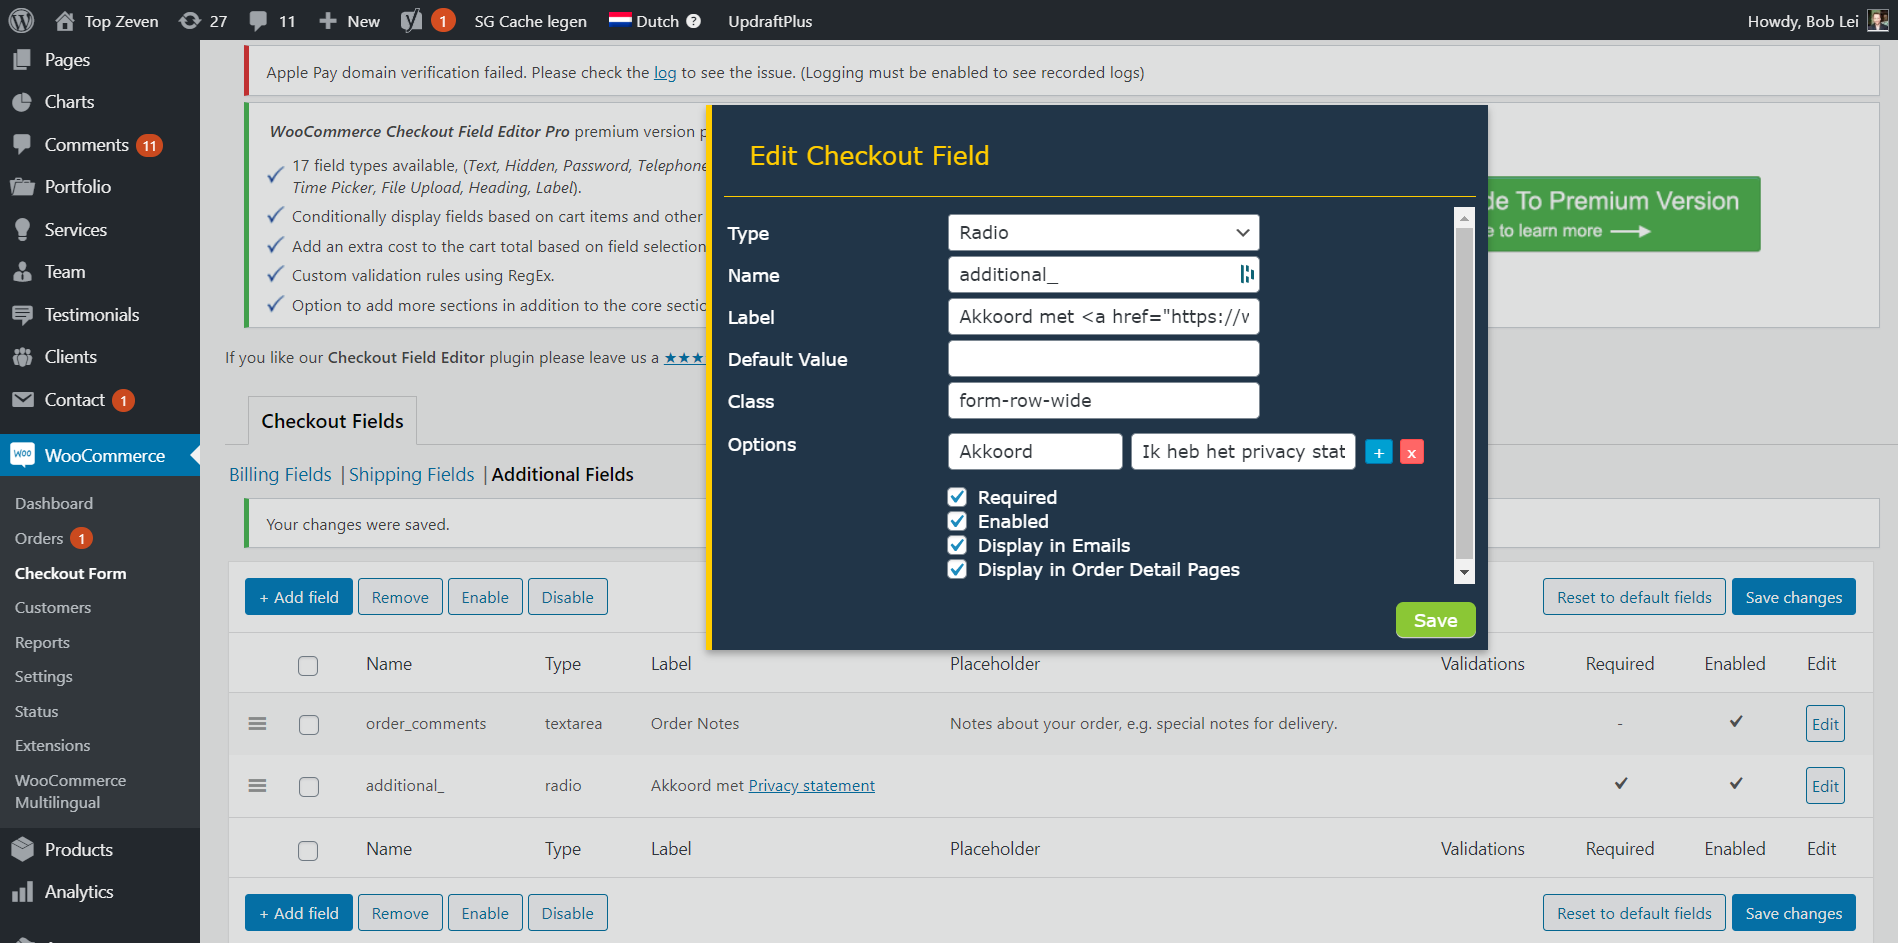Click the Services lightbulb icon

point(22,230)
